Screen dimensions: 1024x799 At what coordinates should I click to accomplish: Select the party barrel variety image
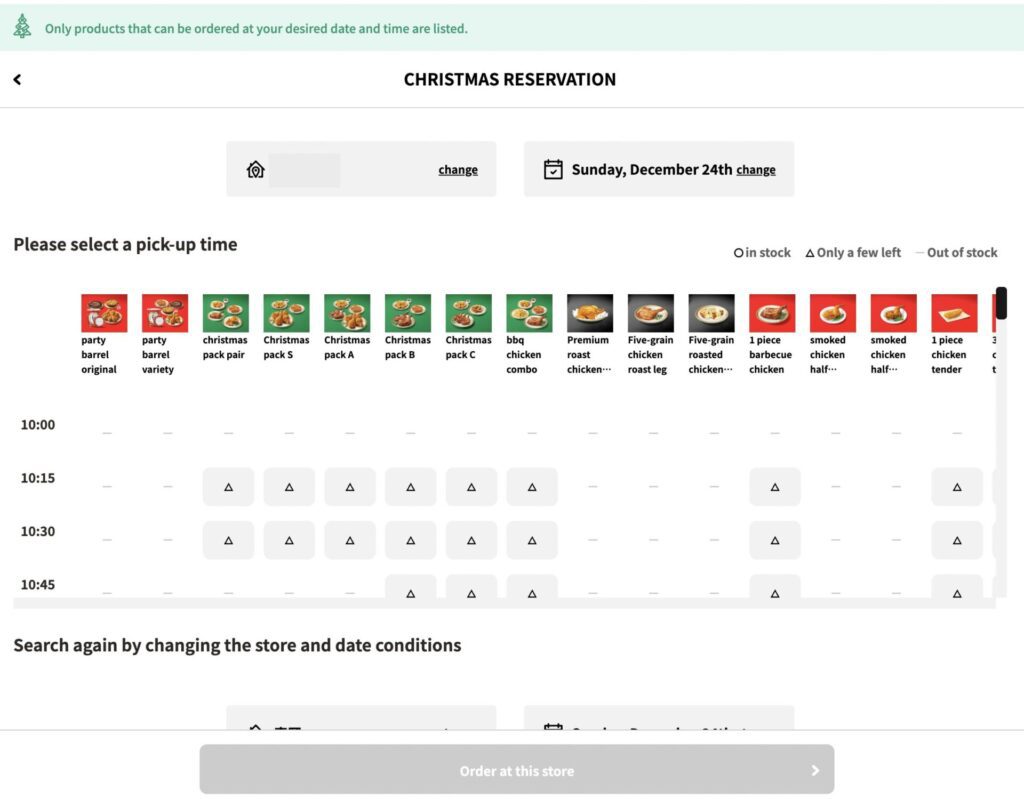tap(165, 313)
